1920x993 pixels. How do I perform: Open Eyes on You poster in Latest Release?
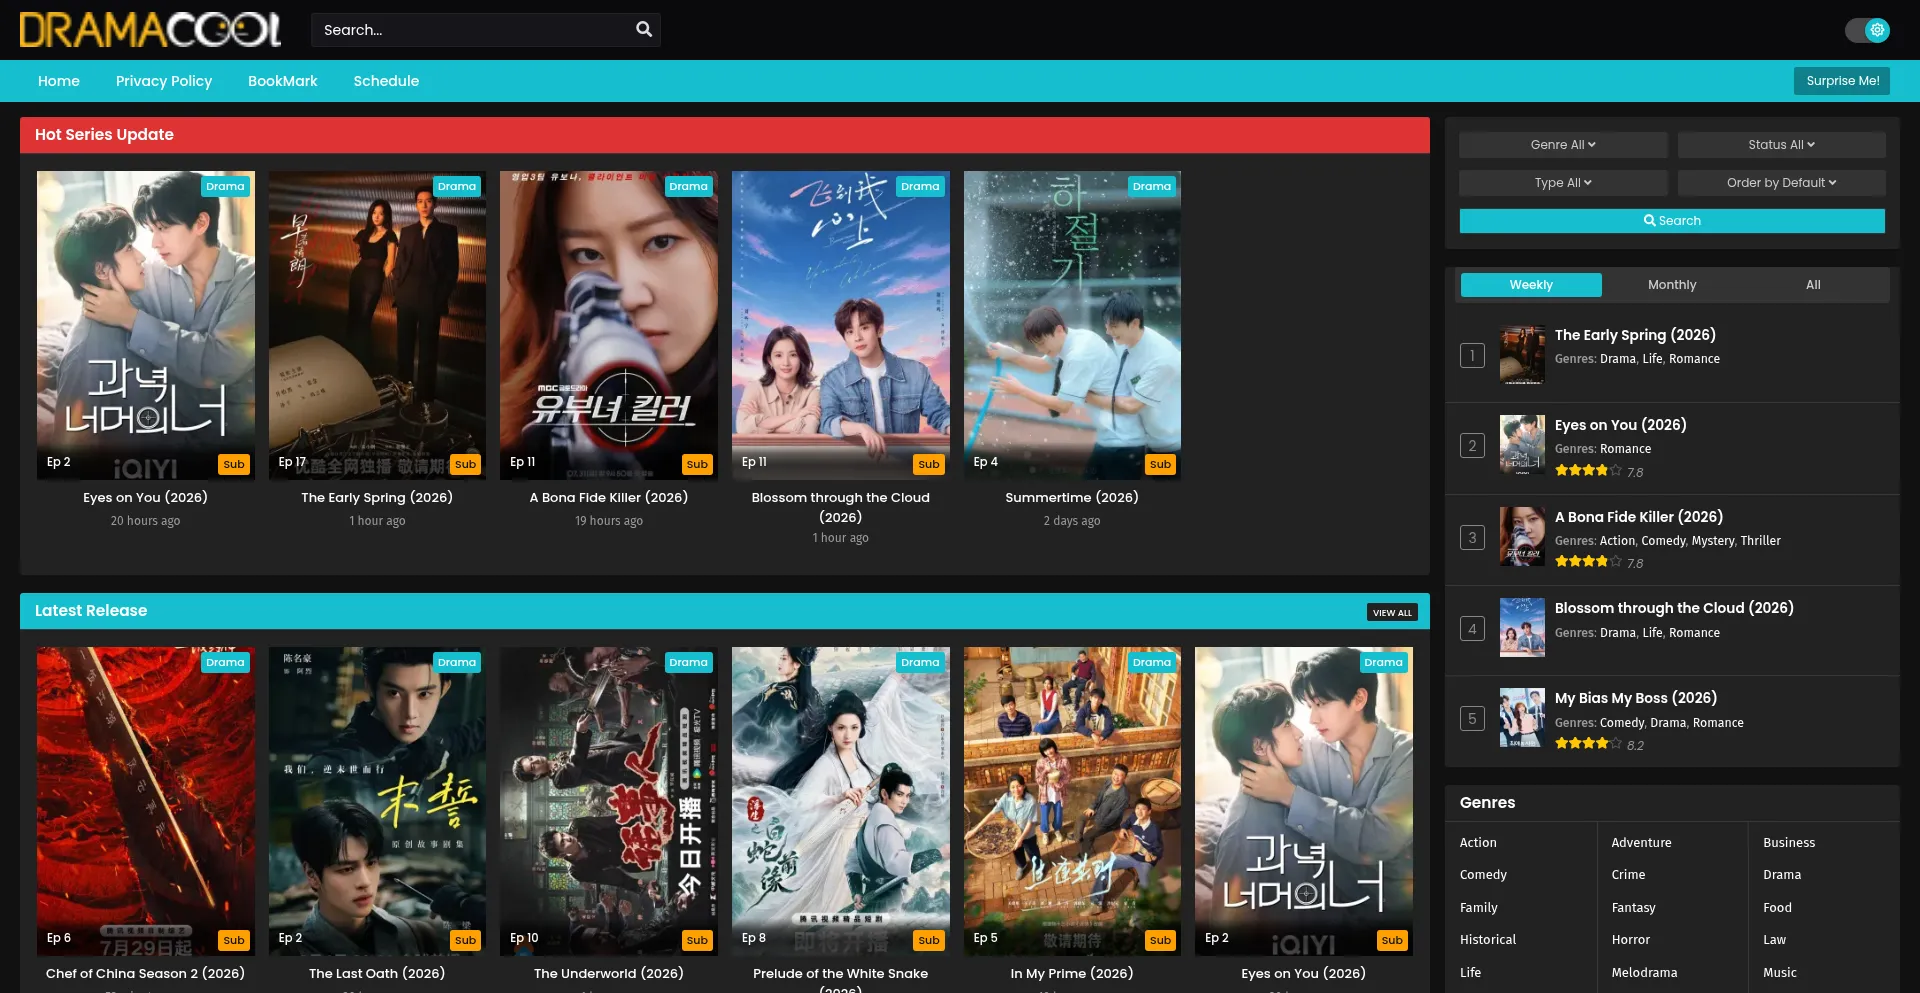point(1304,801)
